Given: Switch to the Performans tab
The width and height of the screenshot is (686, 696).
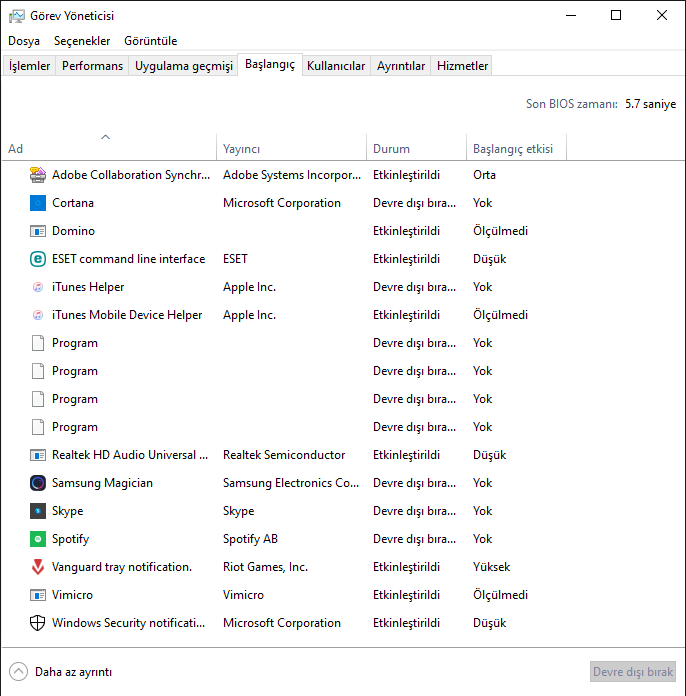Looking at the screenshot, I should coord(93,66).
